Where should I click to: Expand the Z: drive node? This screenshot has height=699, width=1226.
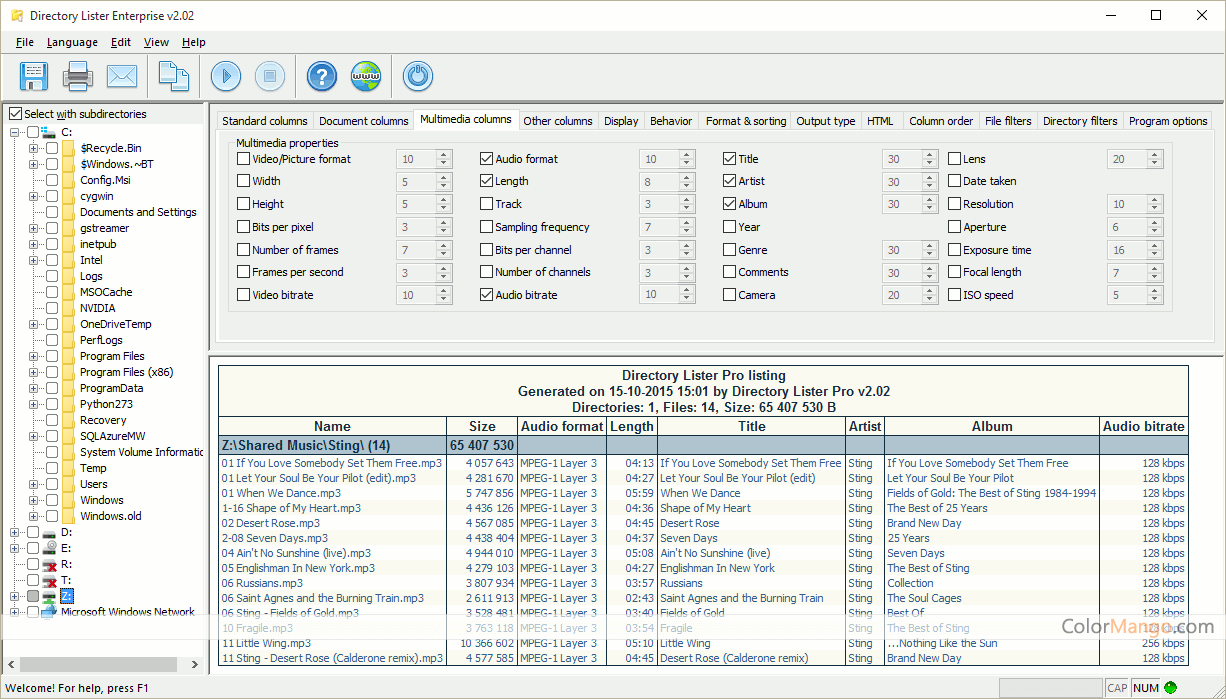[x=15, y=596]
